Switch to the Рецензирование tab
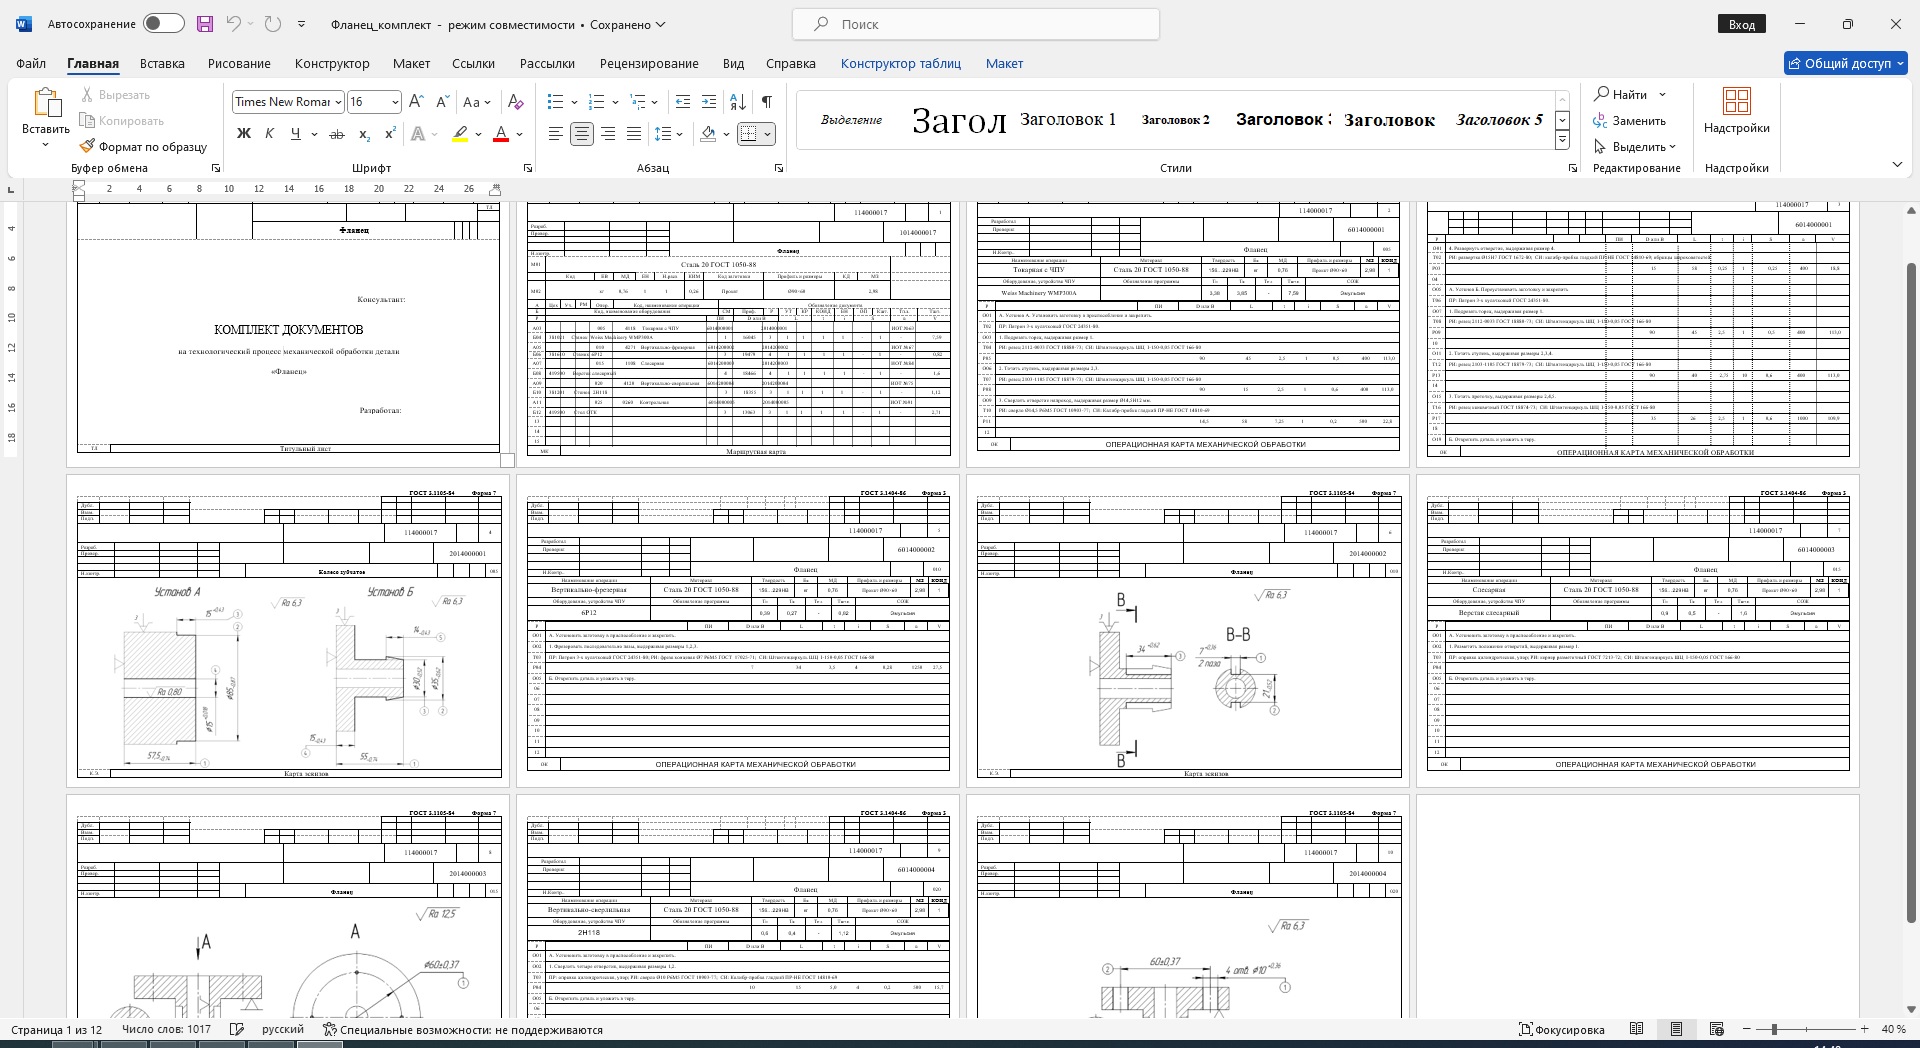Screen dimensions: 1920x1048 click(x=649, y=63)
